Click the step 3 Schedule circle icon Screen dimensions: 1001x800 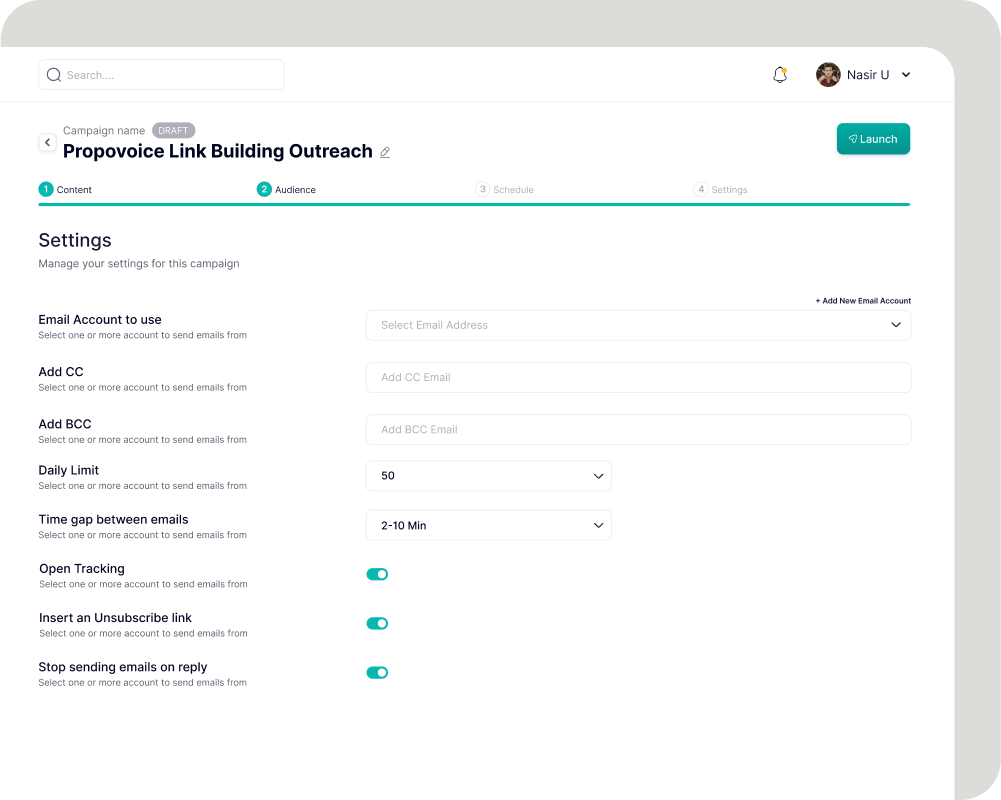[x=483, y=189]
